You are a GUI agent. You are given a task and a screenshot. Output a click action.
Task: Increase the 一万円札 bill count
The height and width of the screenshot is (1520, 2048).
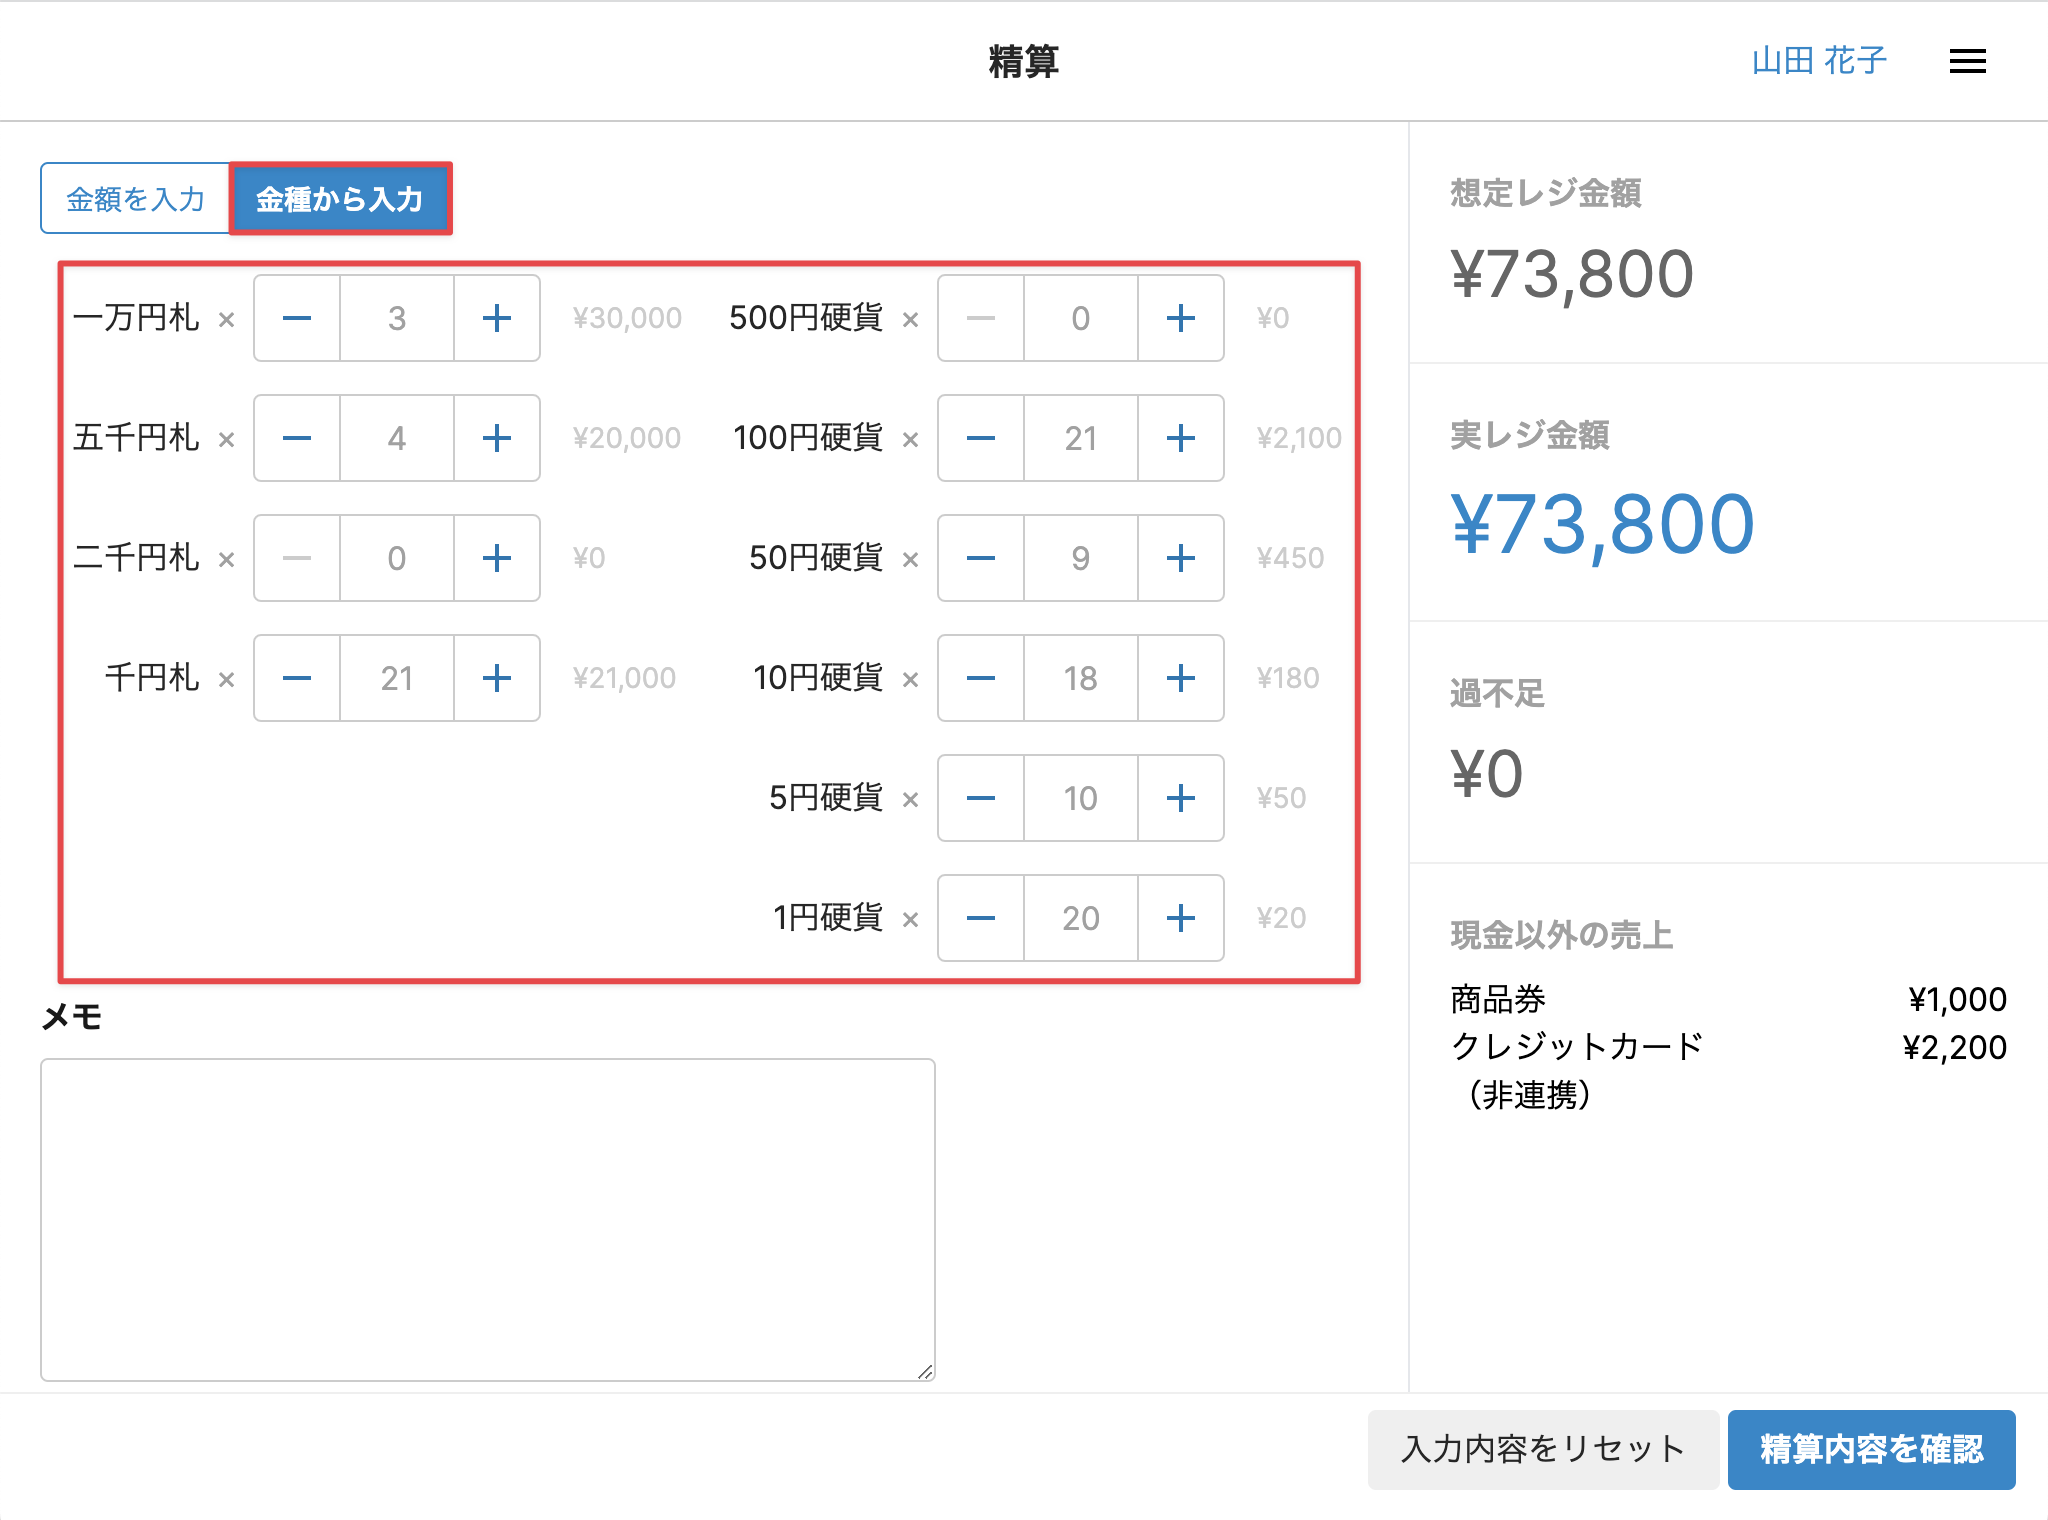[497, 318]
